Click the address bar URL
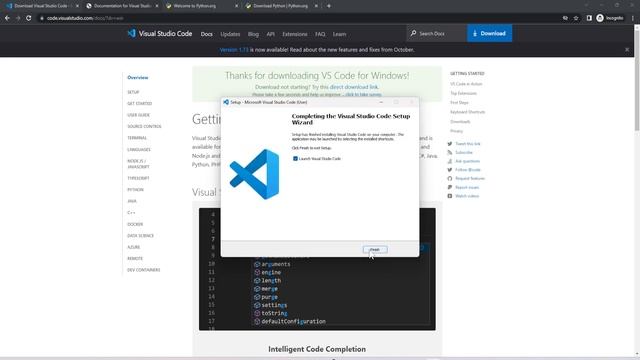This screenshot has width=640, height=360. pyautogui.click(x=85, y=18)
